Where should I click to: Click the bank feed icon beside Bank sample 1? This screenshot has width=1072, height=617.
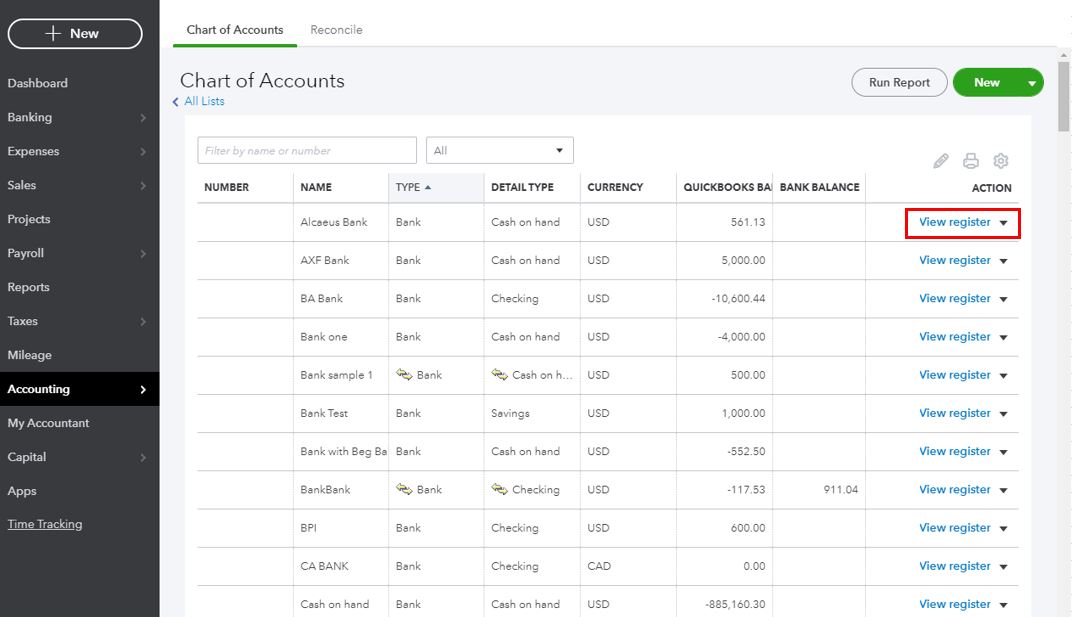(x=405, y=375)
